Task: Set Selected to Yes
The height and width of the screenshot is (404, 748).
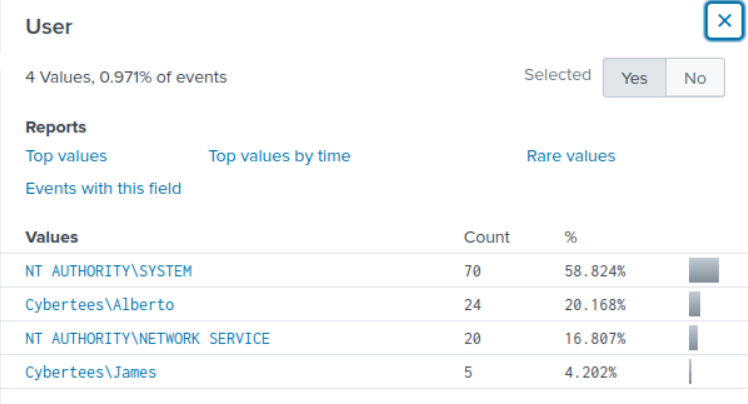Action: coord(634,78)
